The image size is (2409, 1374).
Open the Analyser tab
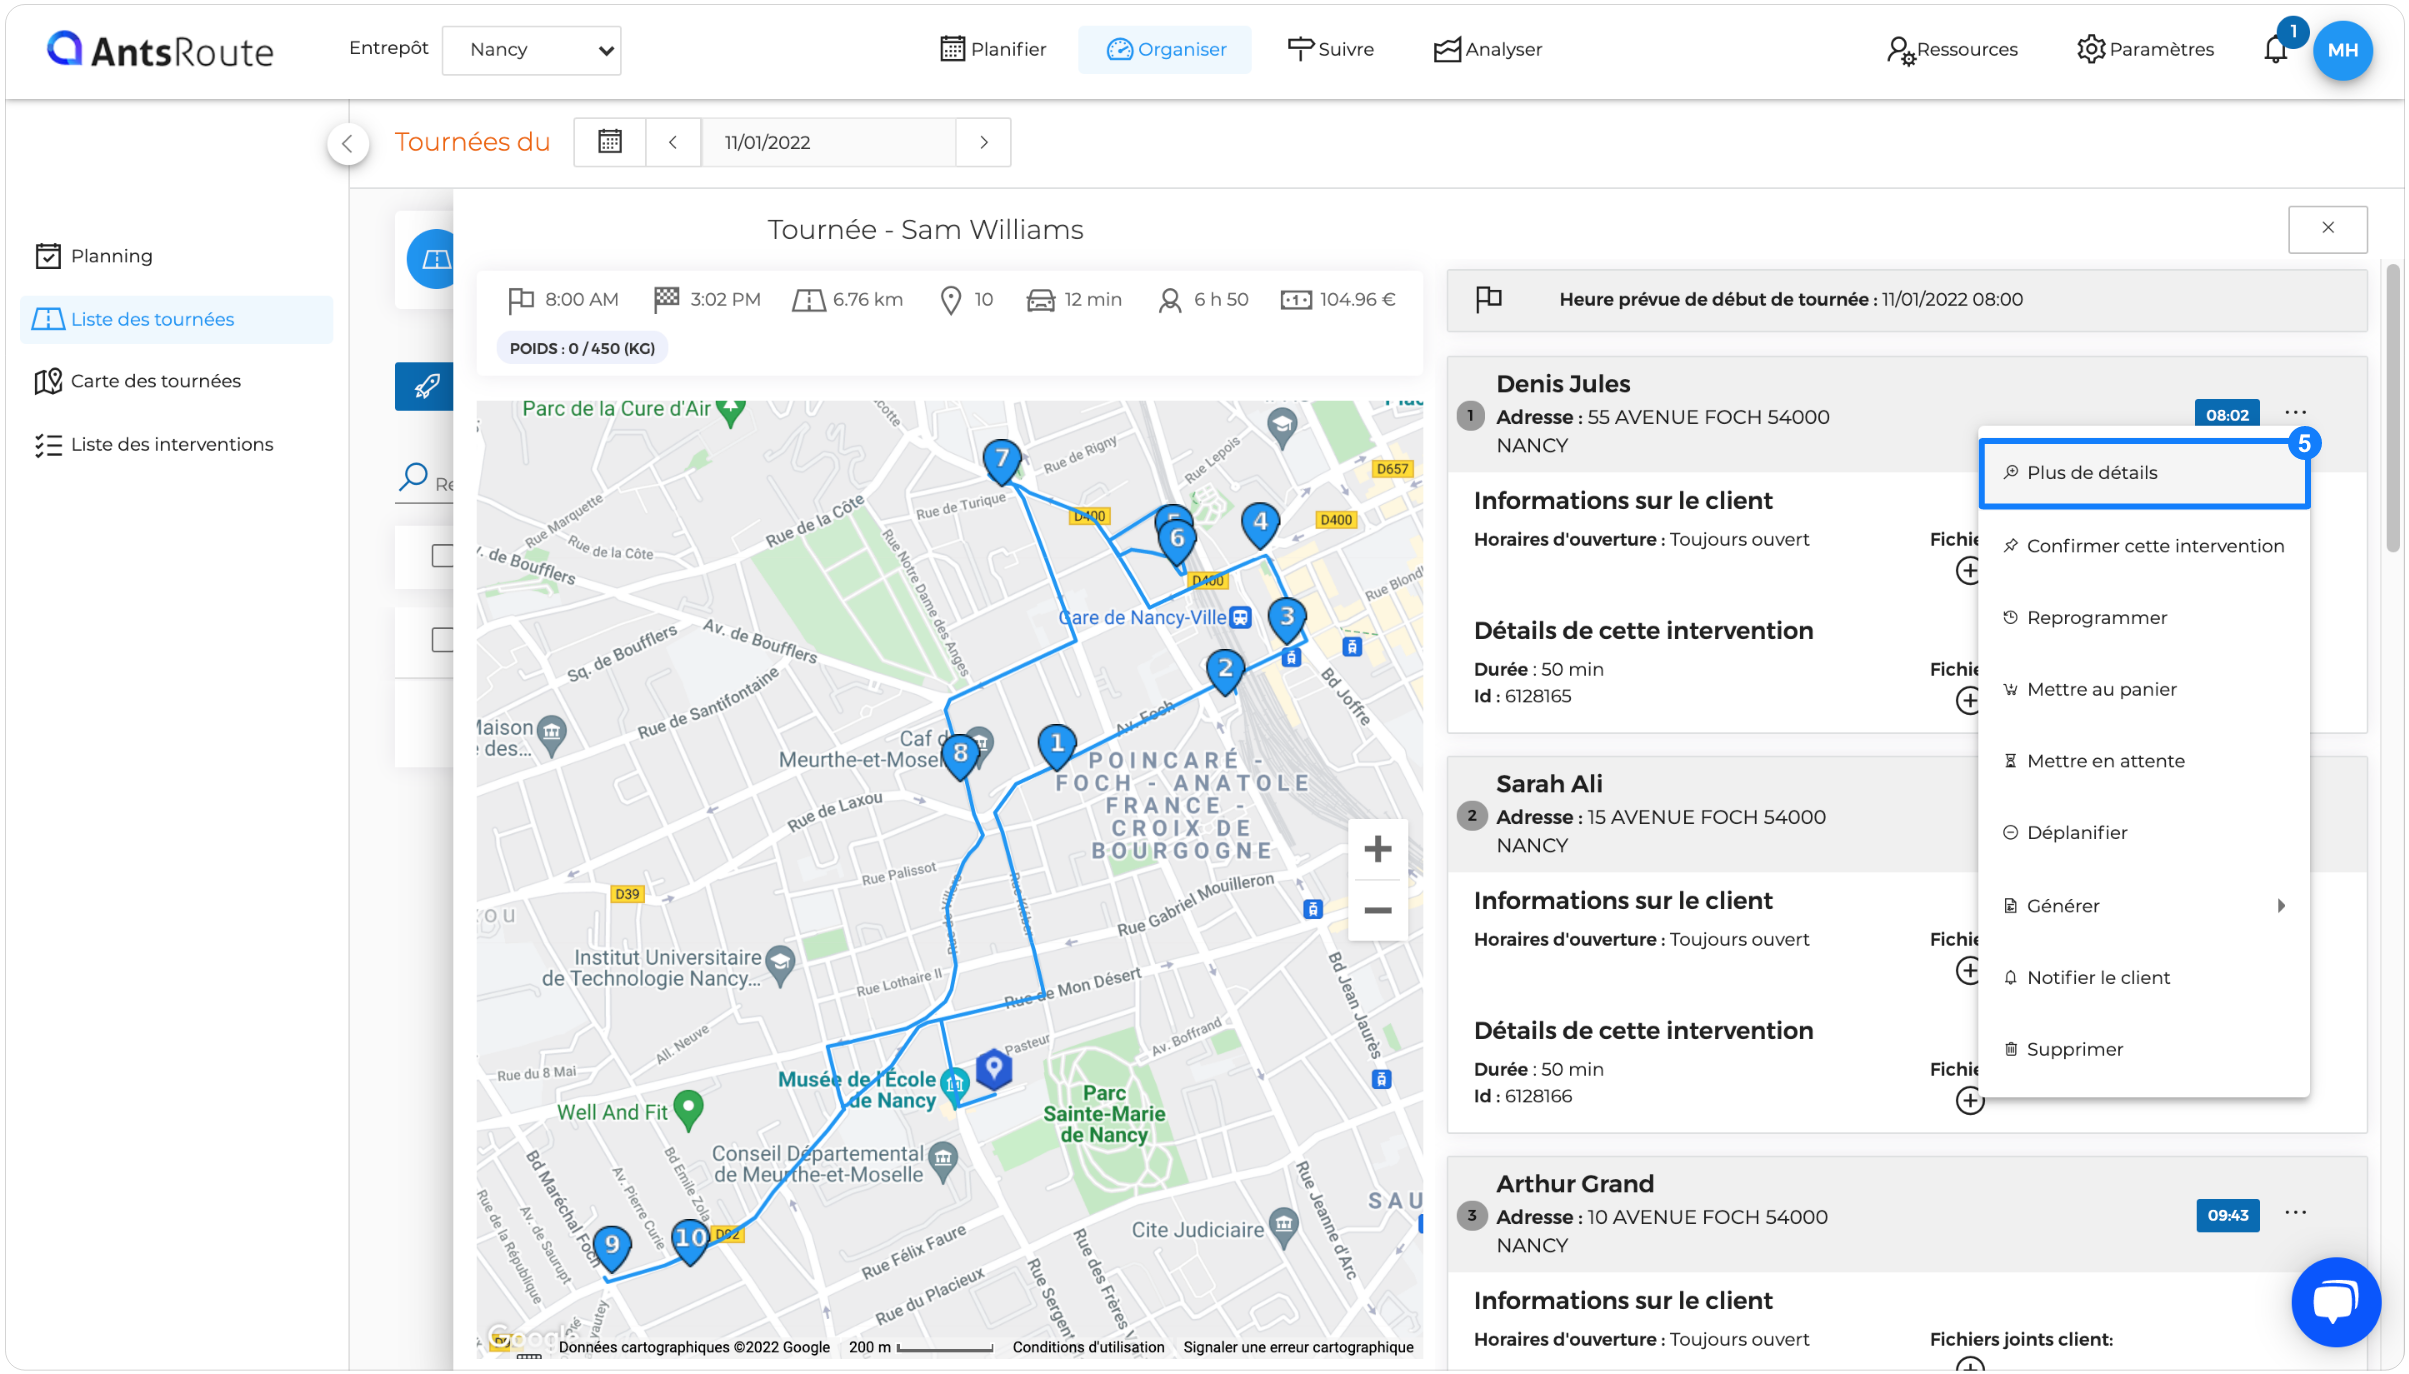point(1487,50)
